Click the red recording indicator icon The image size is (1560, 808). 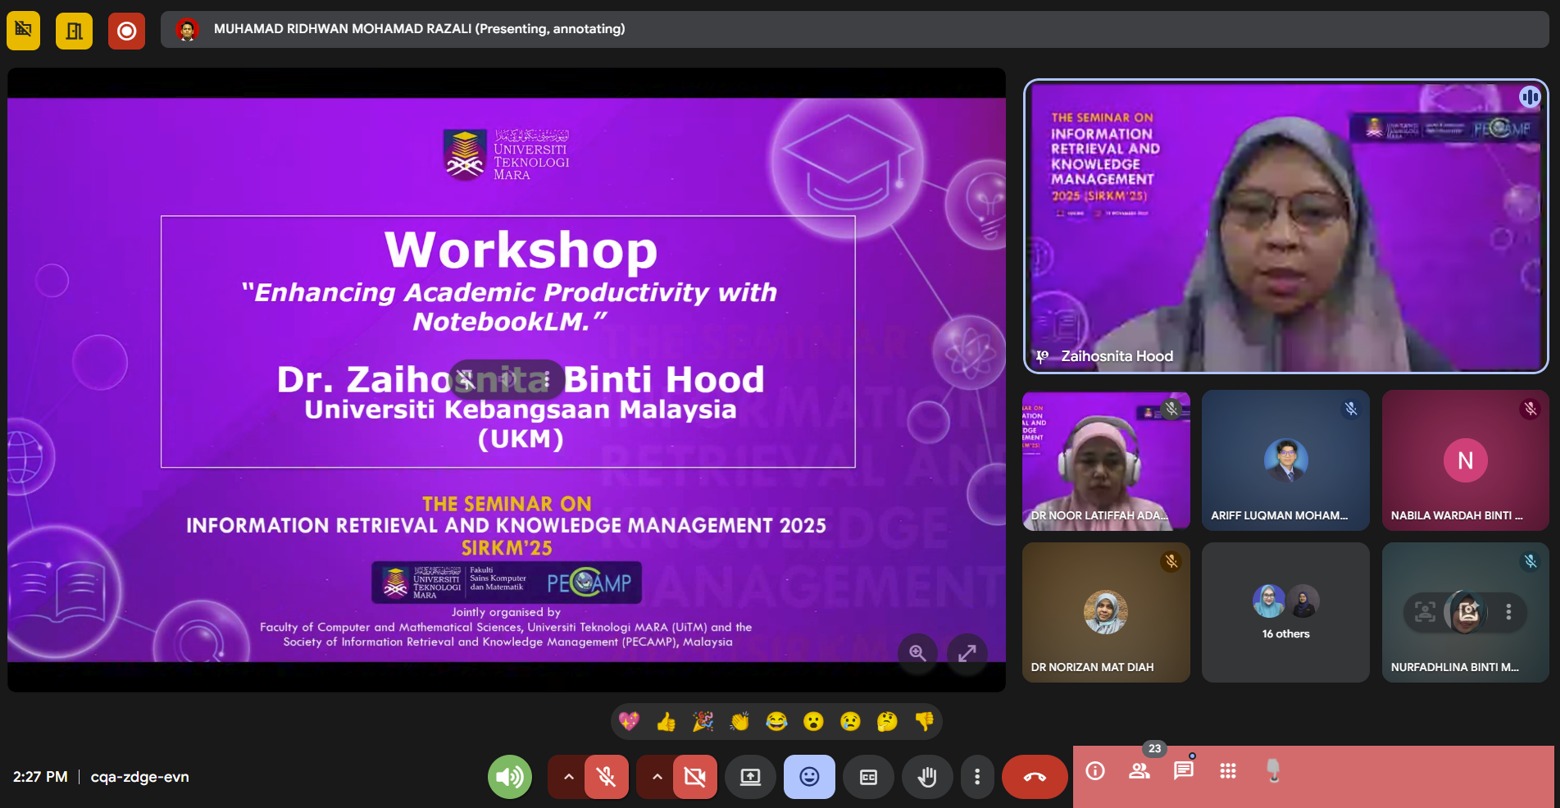coord(126,31)
